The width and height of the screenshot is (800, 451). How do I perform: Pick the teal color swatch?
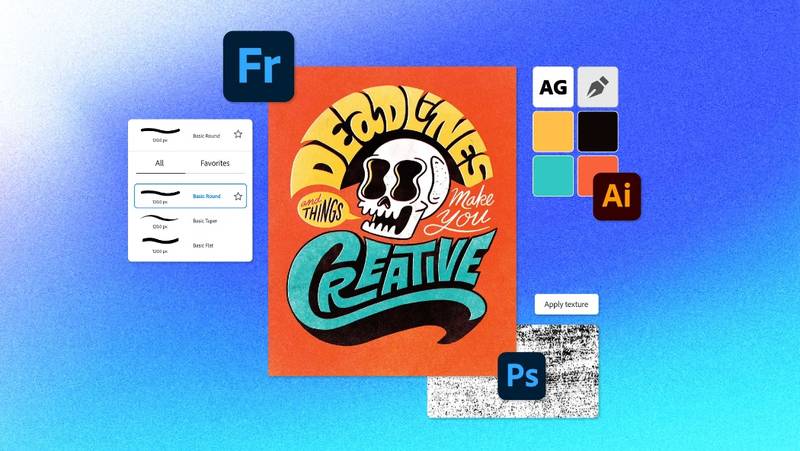click(x=553, y=176)
